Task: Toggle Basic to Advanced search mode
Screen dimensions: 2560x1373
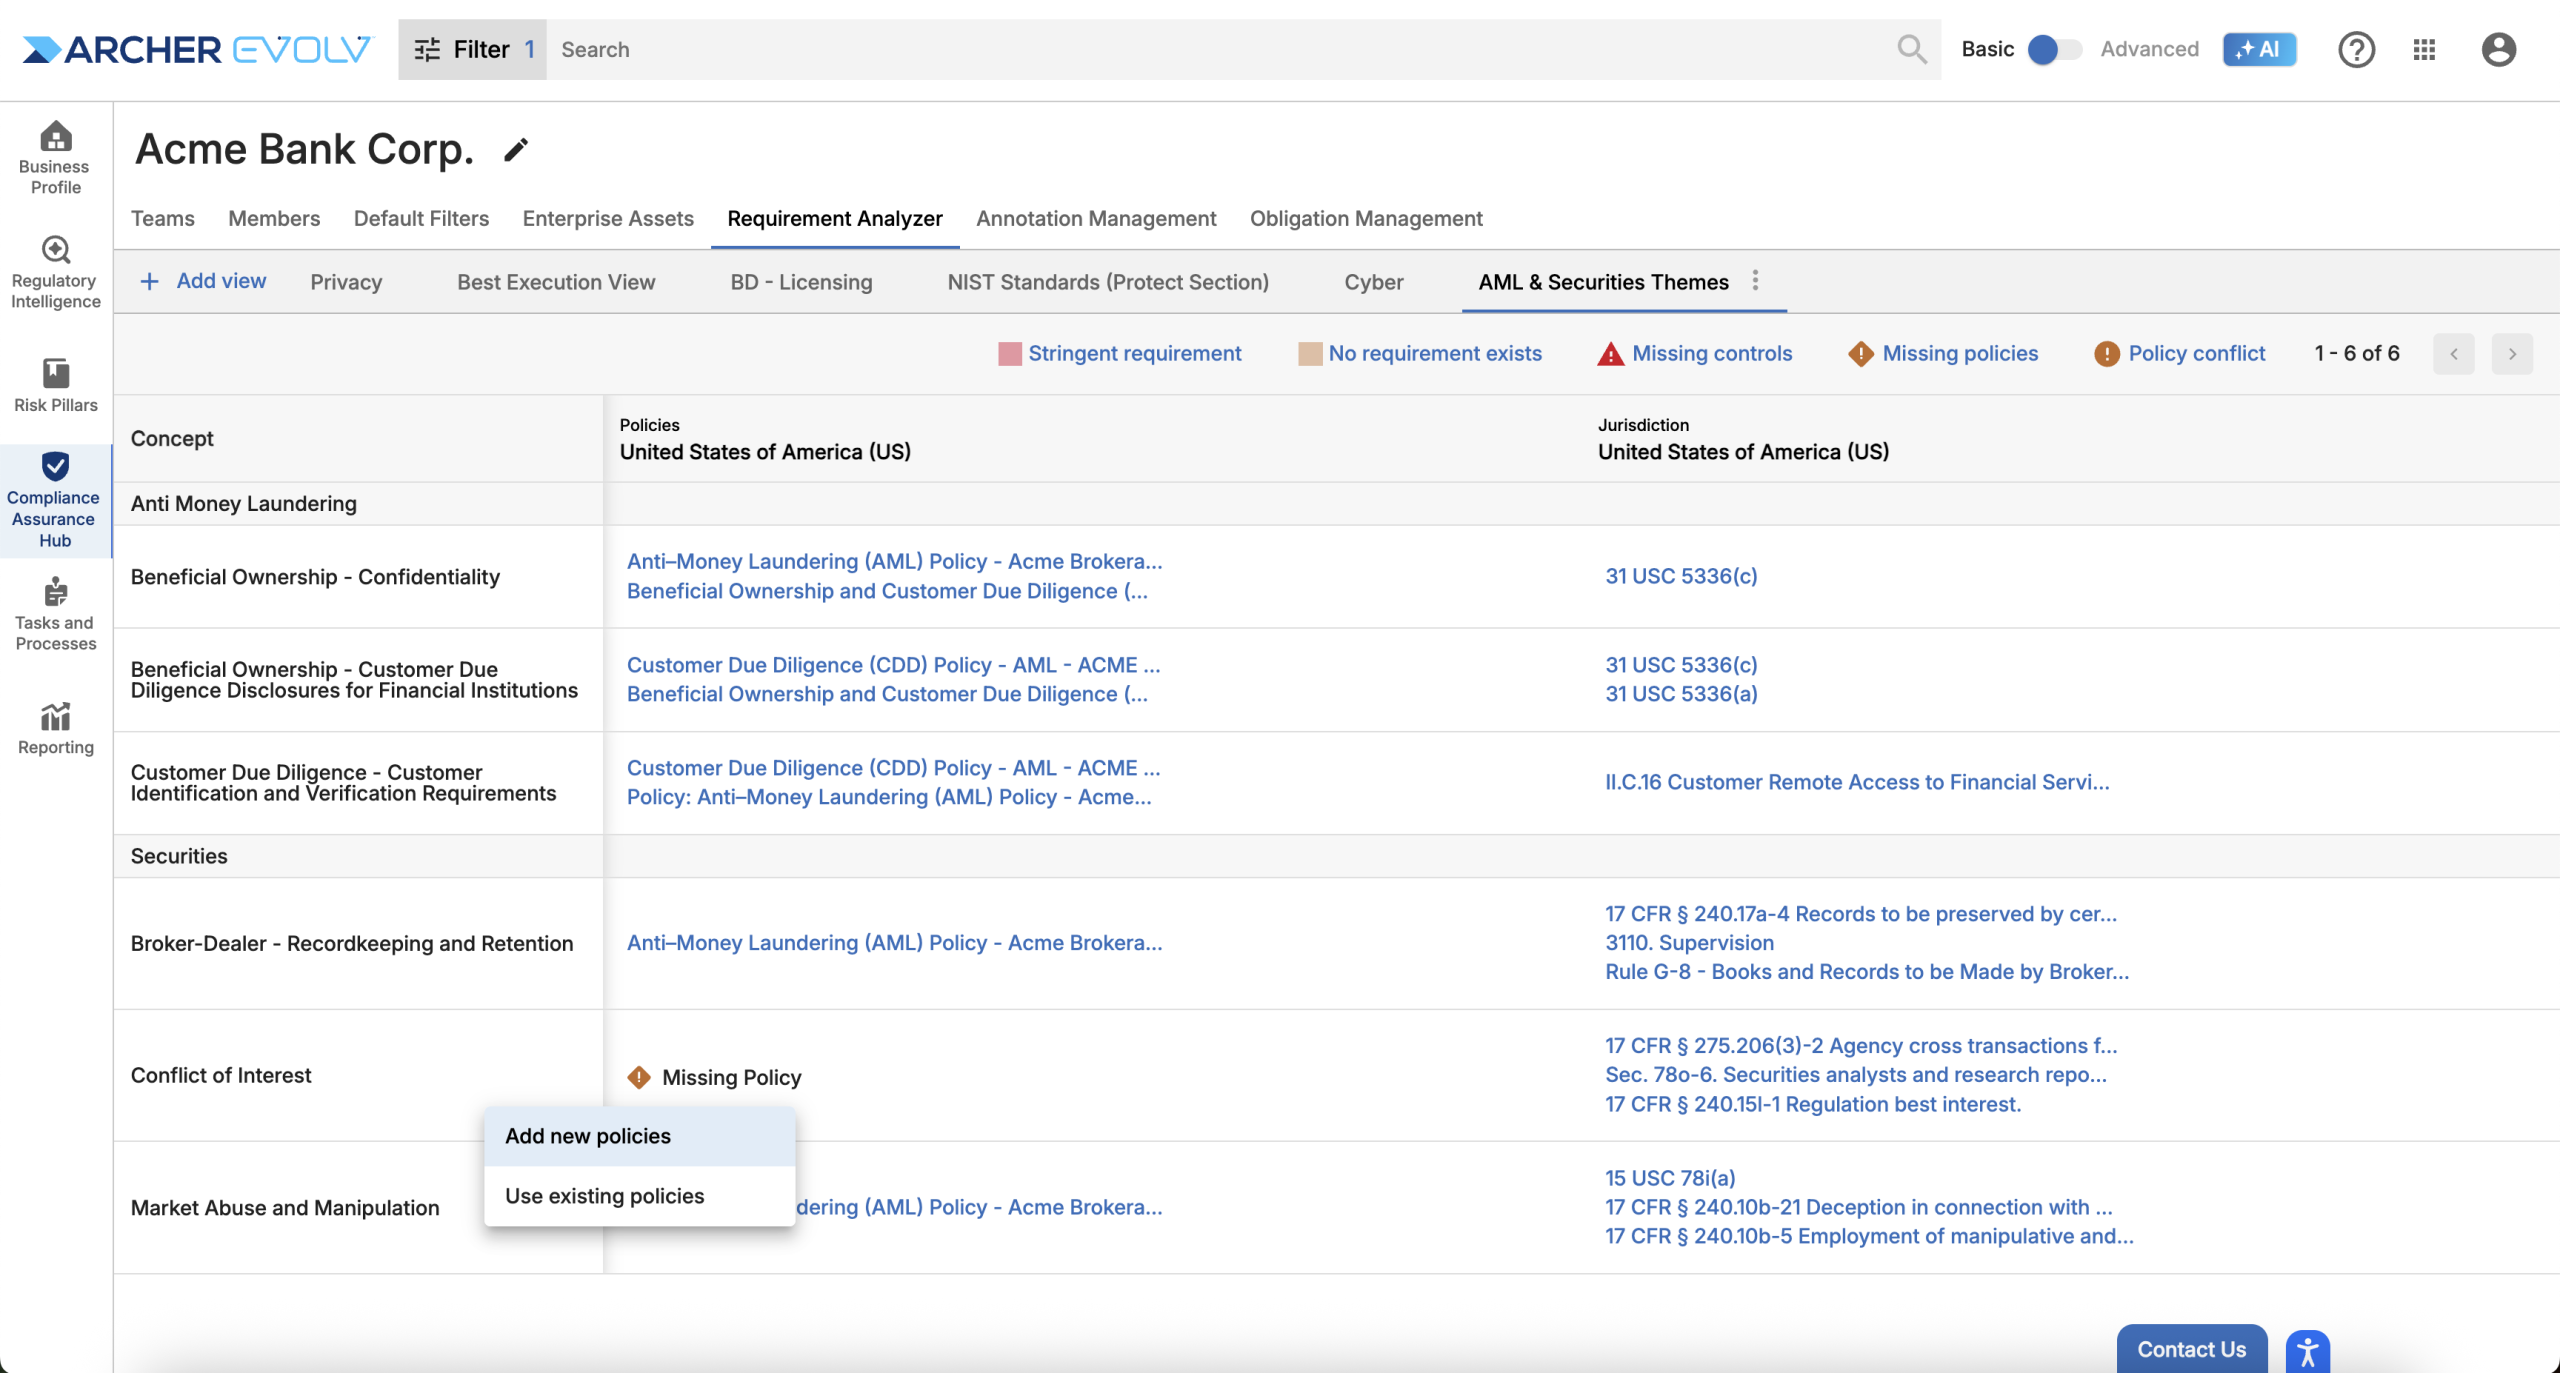Action: click(x=2054, y=49)
